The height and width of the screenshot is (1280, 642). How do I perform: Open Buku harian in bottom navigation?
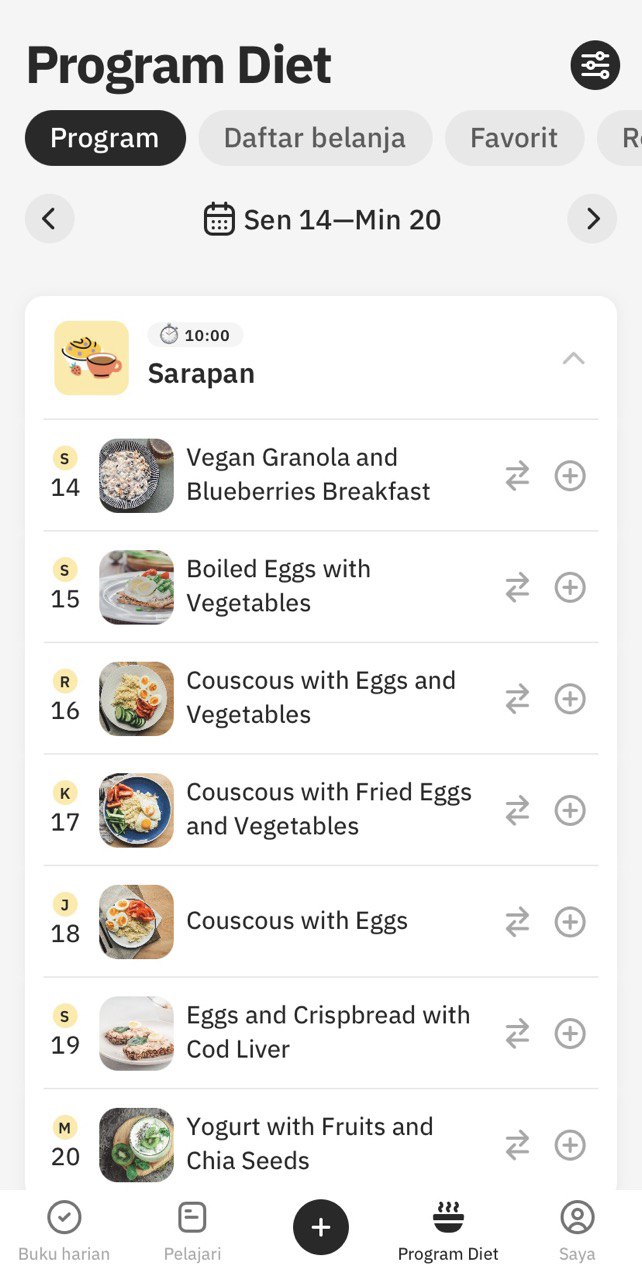click(64, 1231)
